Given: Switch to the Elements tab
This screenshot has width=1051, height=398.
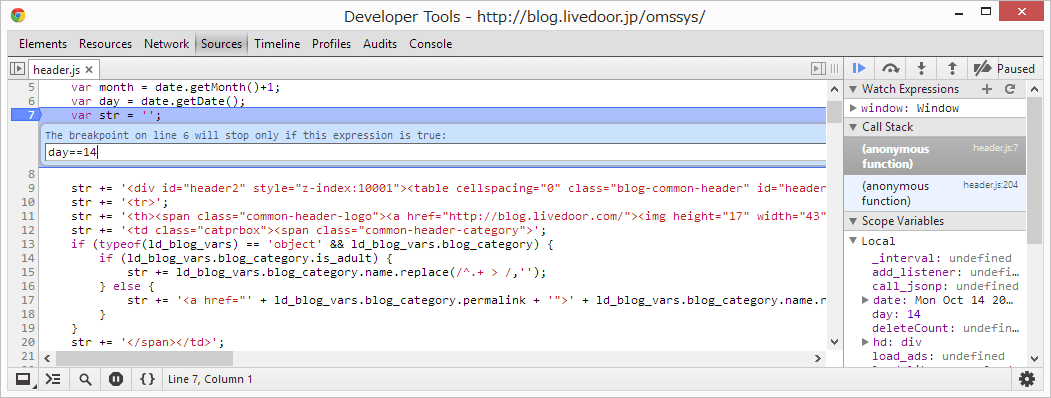Looking at the screenshot, I should coord(43,44).
